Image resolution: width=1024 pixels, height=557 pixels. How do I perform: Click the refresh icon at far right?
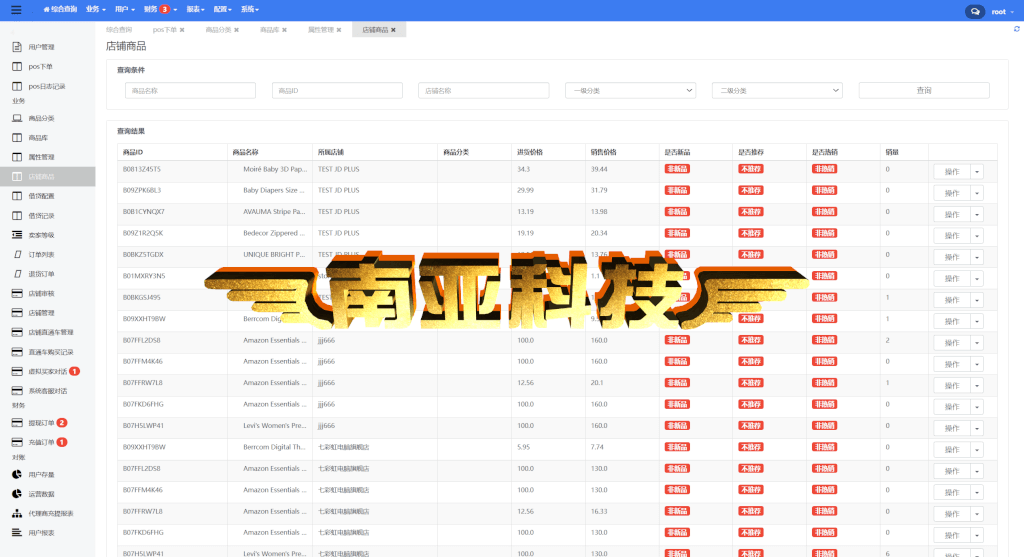1017,29
